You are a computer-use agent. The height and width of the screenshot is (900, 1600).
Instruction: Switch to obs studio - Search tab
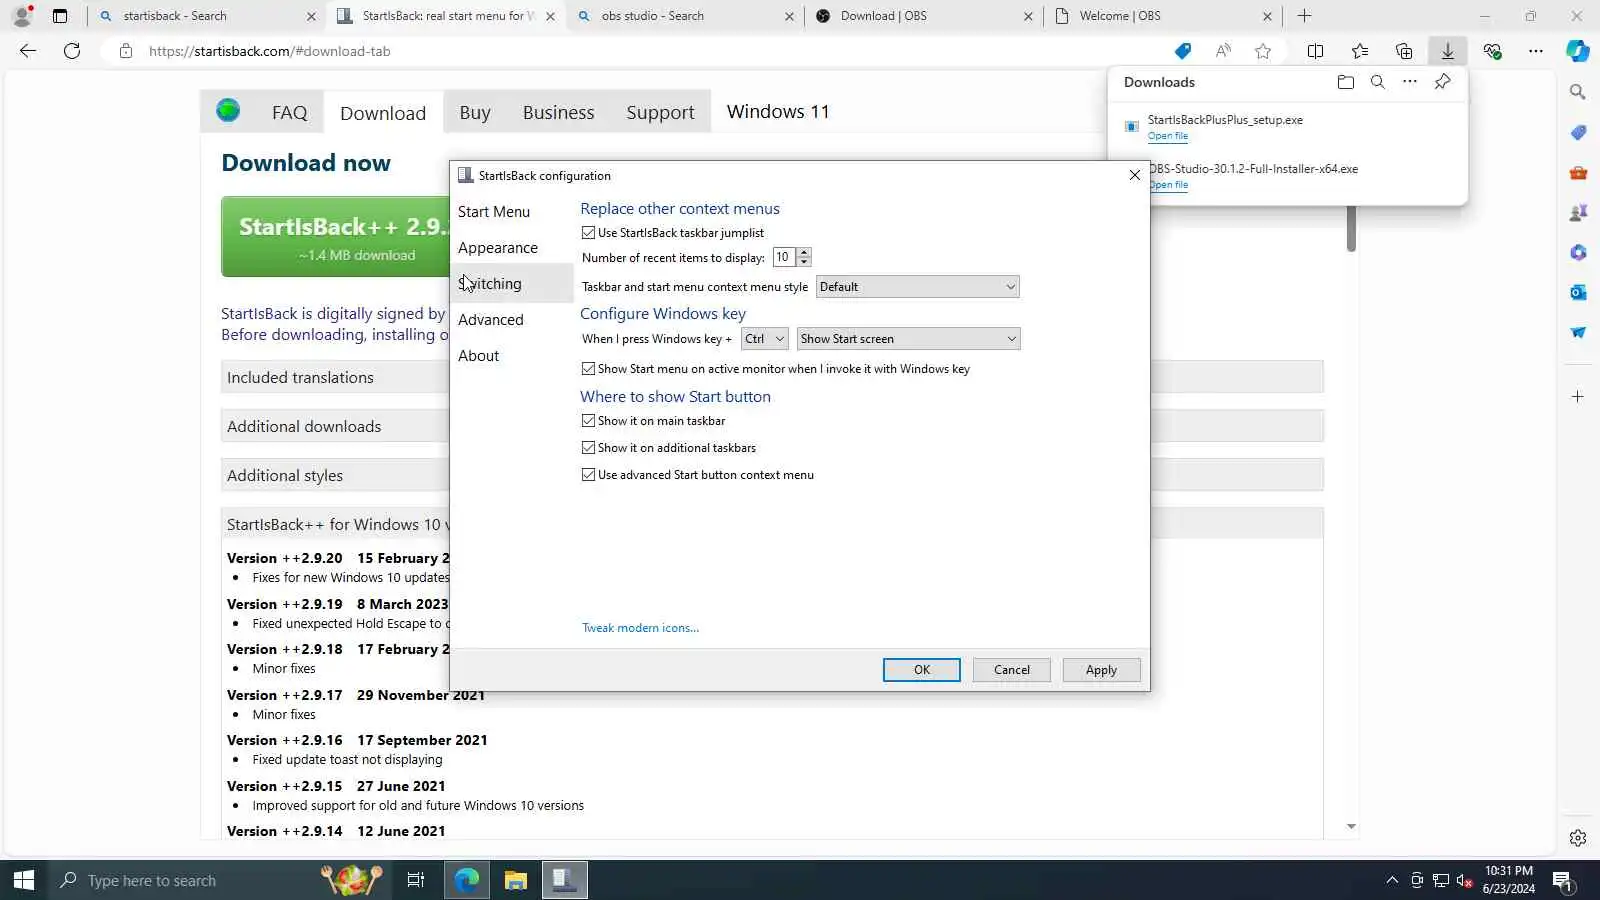[x=685, y=16]
